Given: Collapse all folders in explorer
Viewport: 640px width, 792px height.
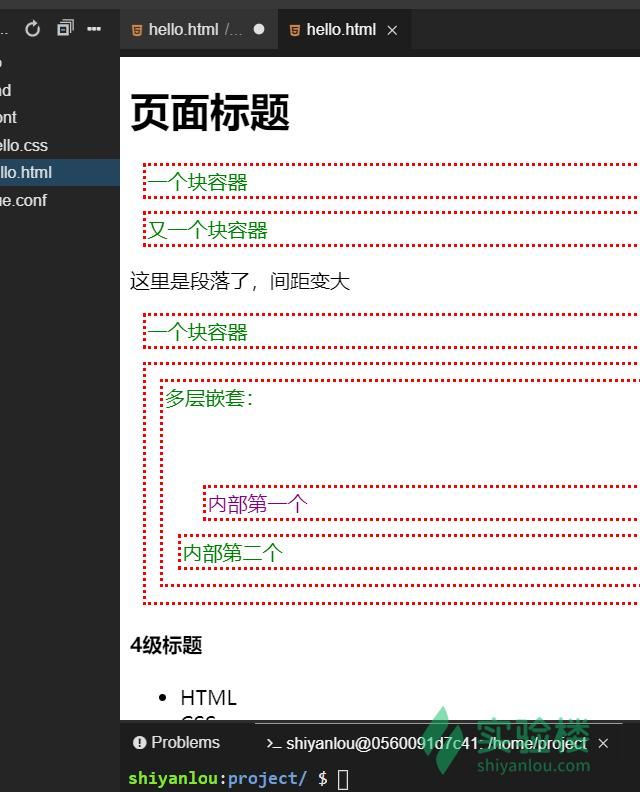Looking at the screenshot, I should click(65, 28).
